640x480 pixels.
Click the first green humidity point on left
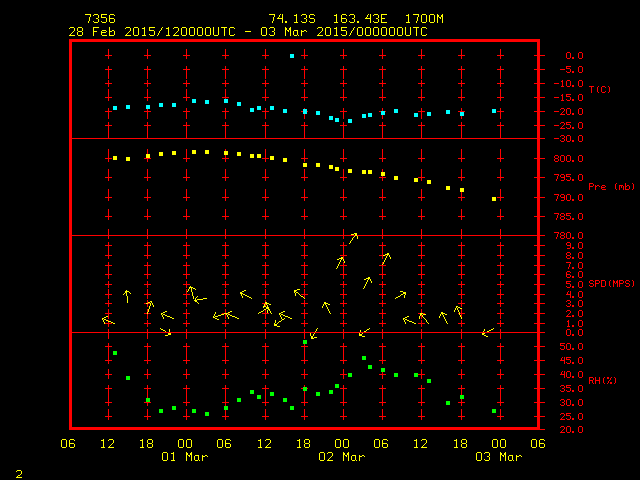point(115,353)
